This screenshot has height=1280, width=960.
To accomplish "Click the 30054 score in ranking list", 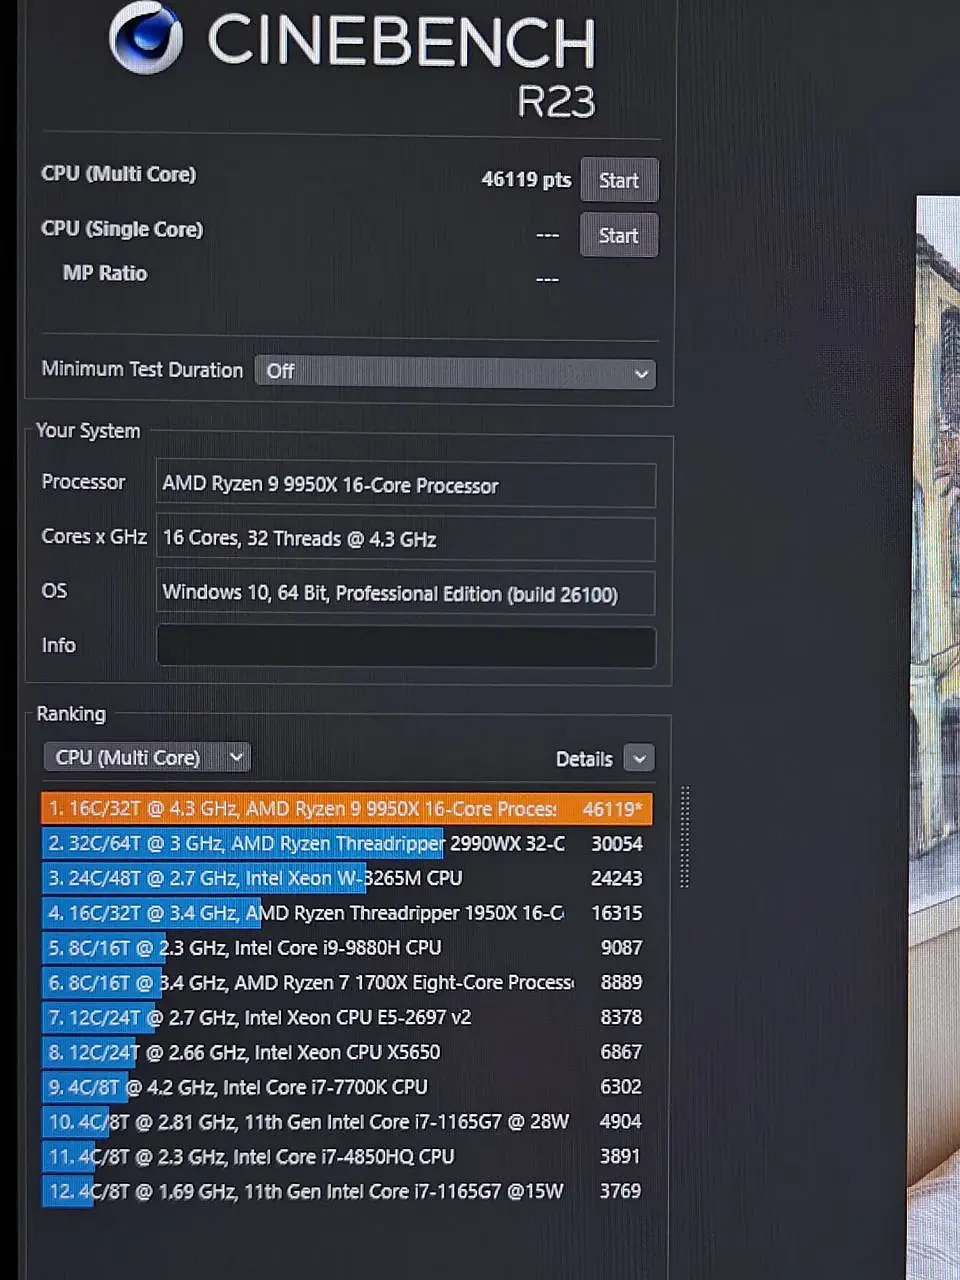I will (x=617, y=844).
